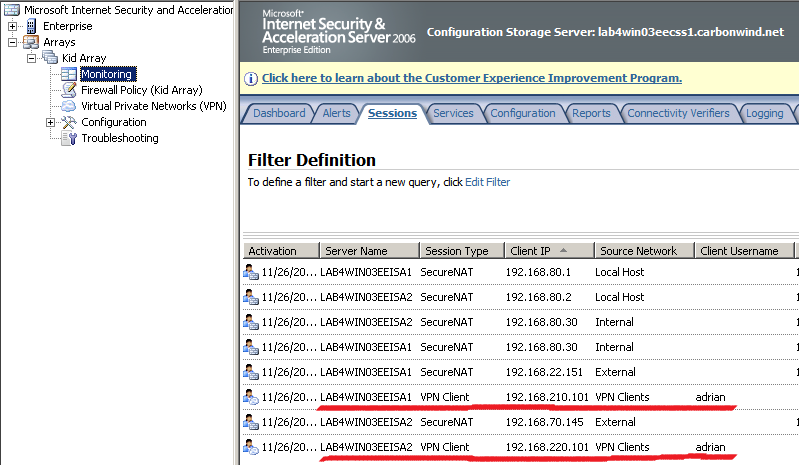The image size is (799, 465).
Task: Collapse the Arrays tree node
Action: coord(12,42)
